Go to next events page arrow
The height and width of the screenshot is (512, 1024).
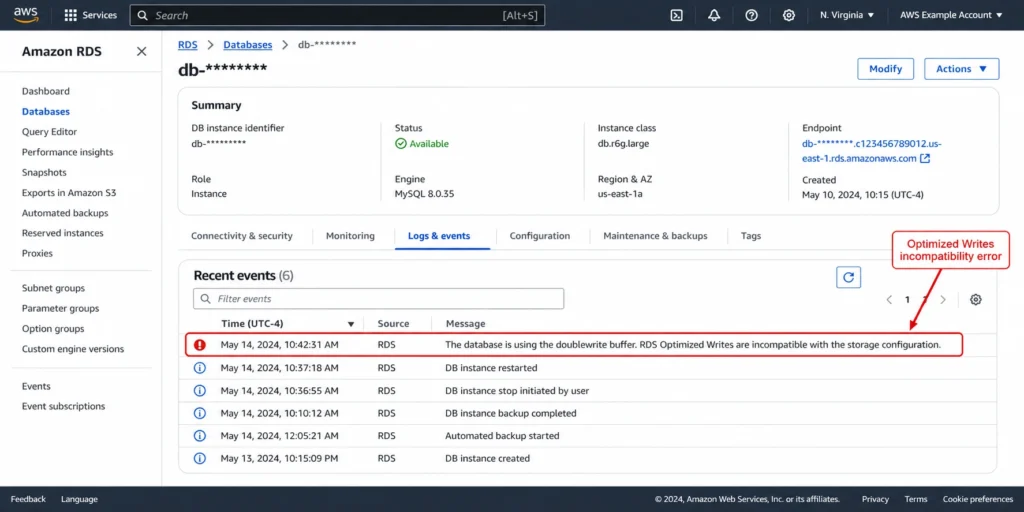(942, 300)
